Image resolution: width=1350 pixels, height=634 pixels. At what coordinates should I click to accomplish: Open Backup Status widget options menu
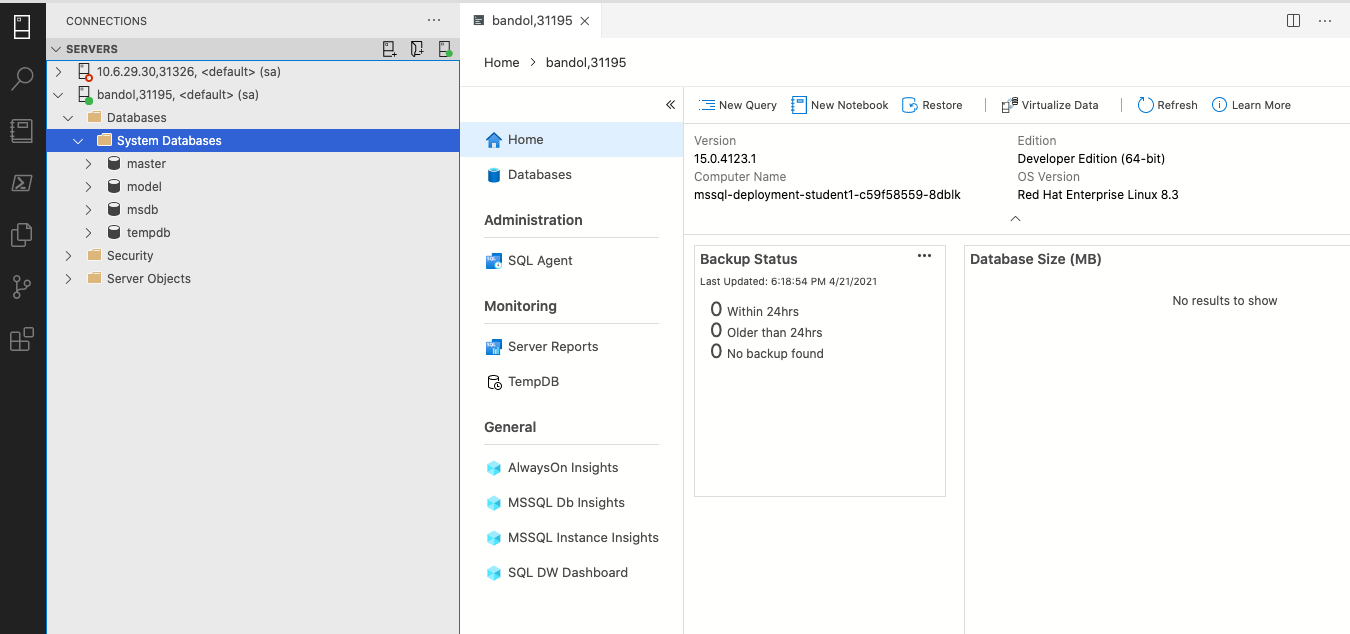[924, 257]
